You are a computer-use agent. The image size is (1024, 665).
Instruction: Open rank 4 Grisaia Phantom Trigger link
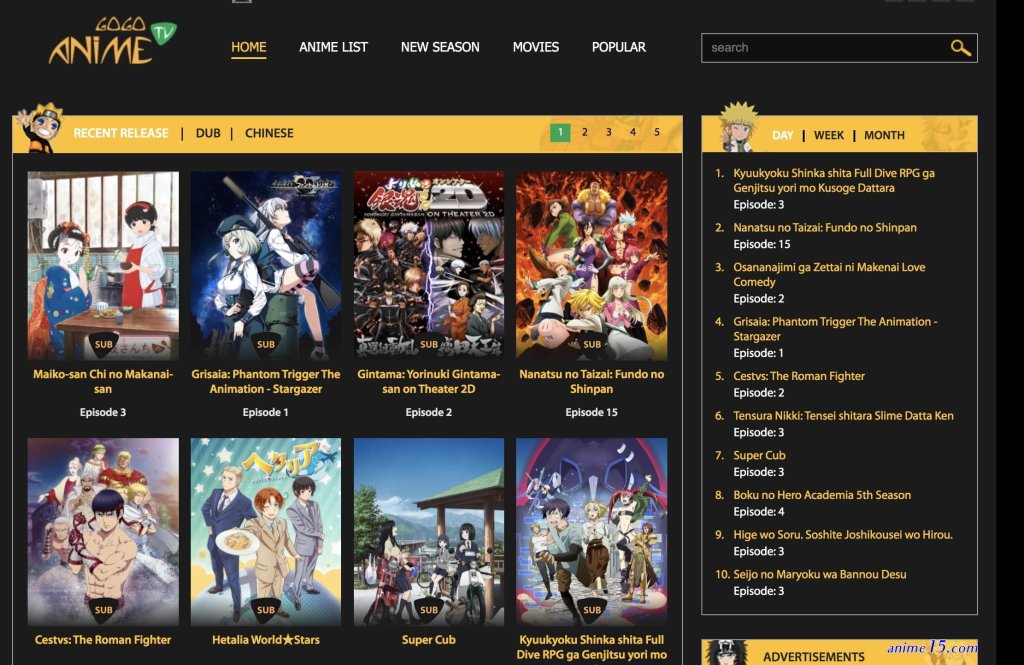click(x=835, y=329)
